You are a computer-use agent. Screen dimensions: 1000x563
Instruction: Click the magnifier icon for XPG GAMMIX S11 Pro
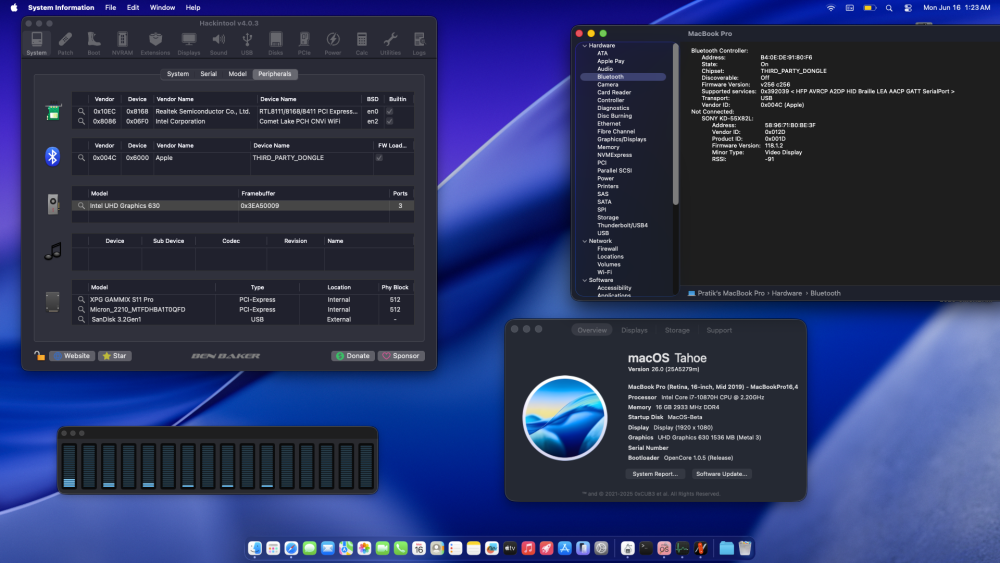(x=81, y=300)
